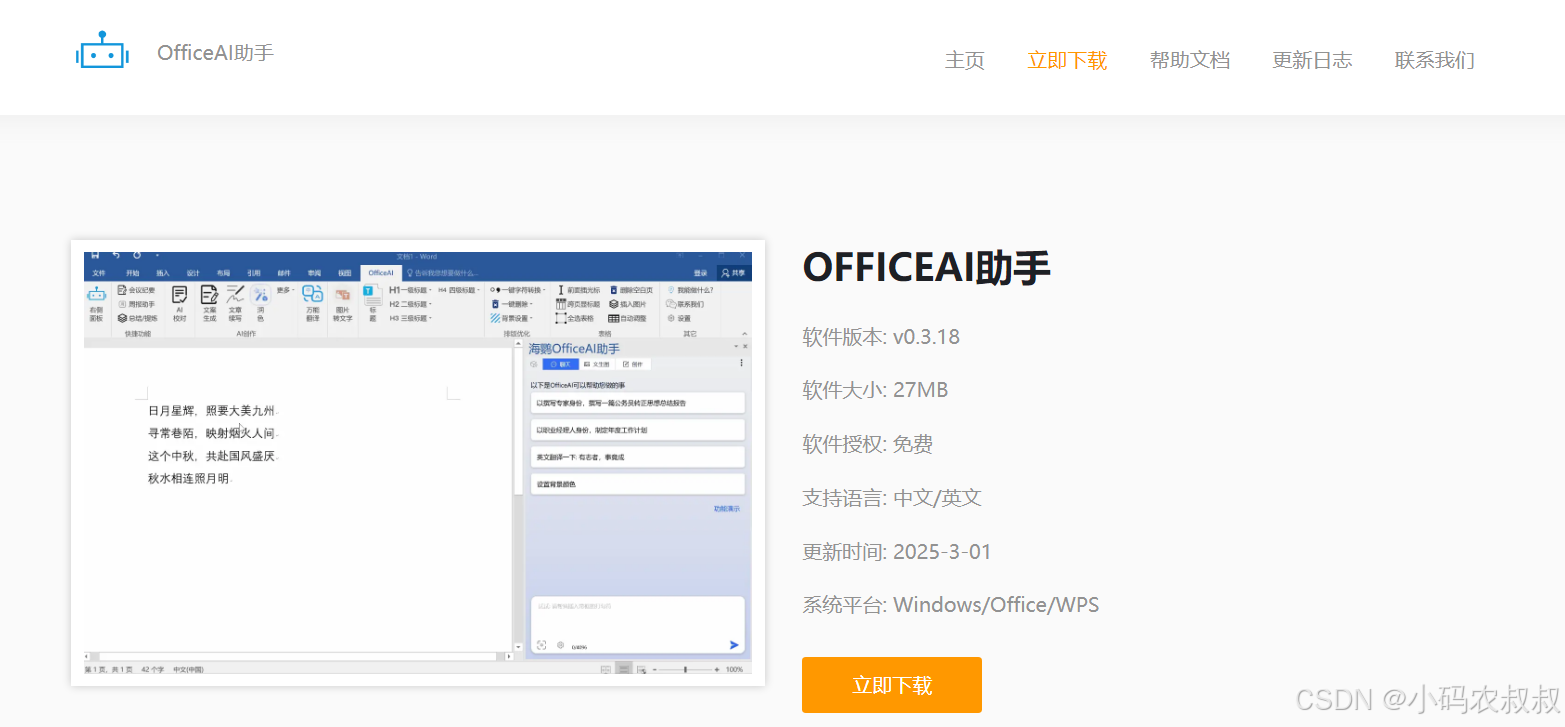The height and width of the screenshot is (727, 1565).
Task: Click the 插入图片 icon in the preview ribbon
Action: 613,304
